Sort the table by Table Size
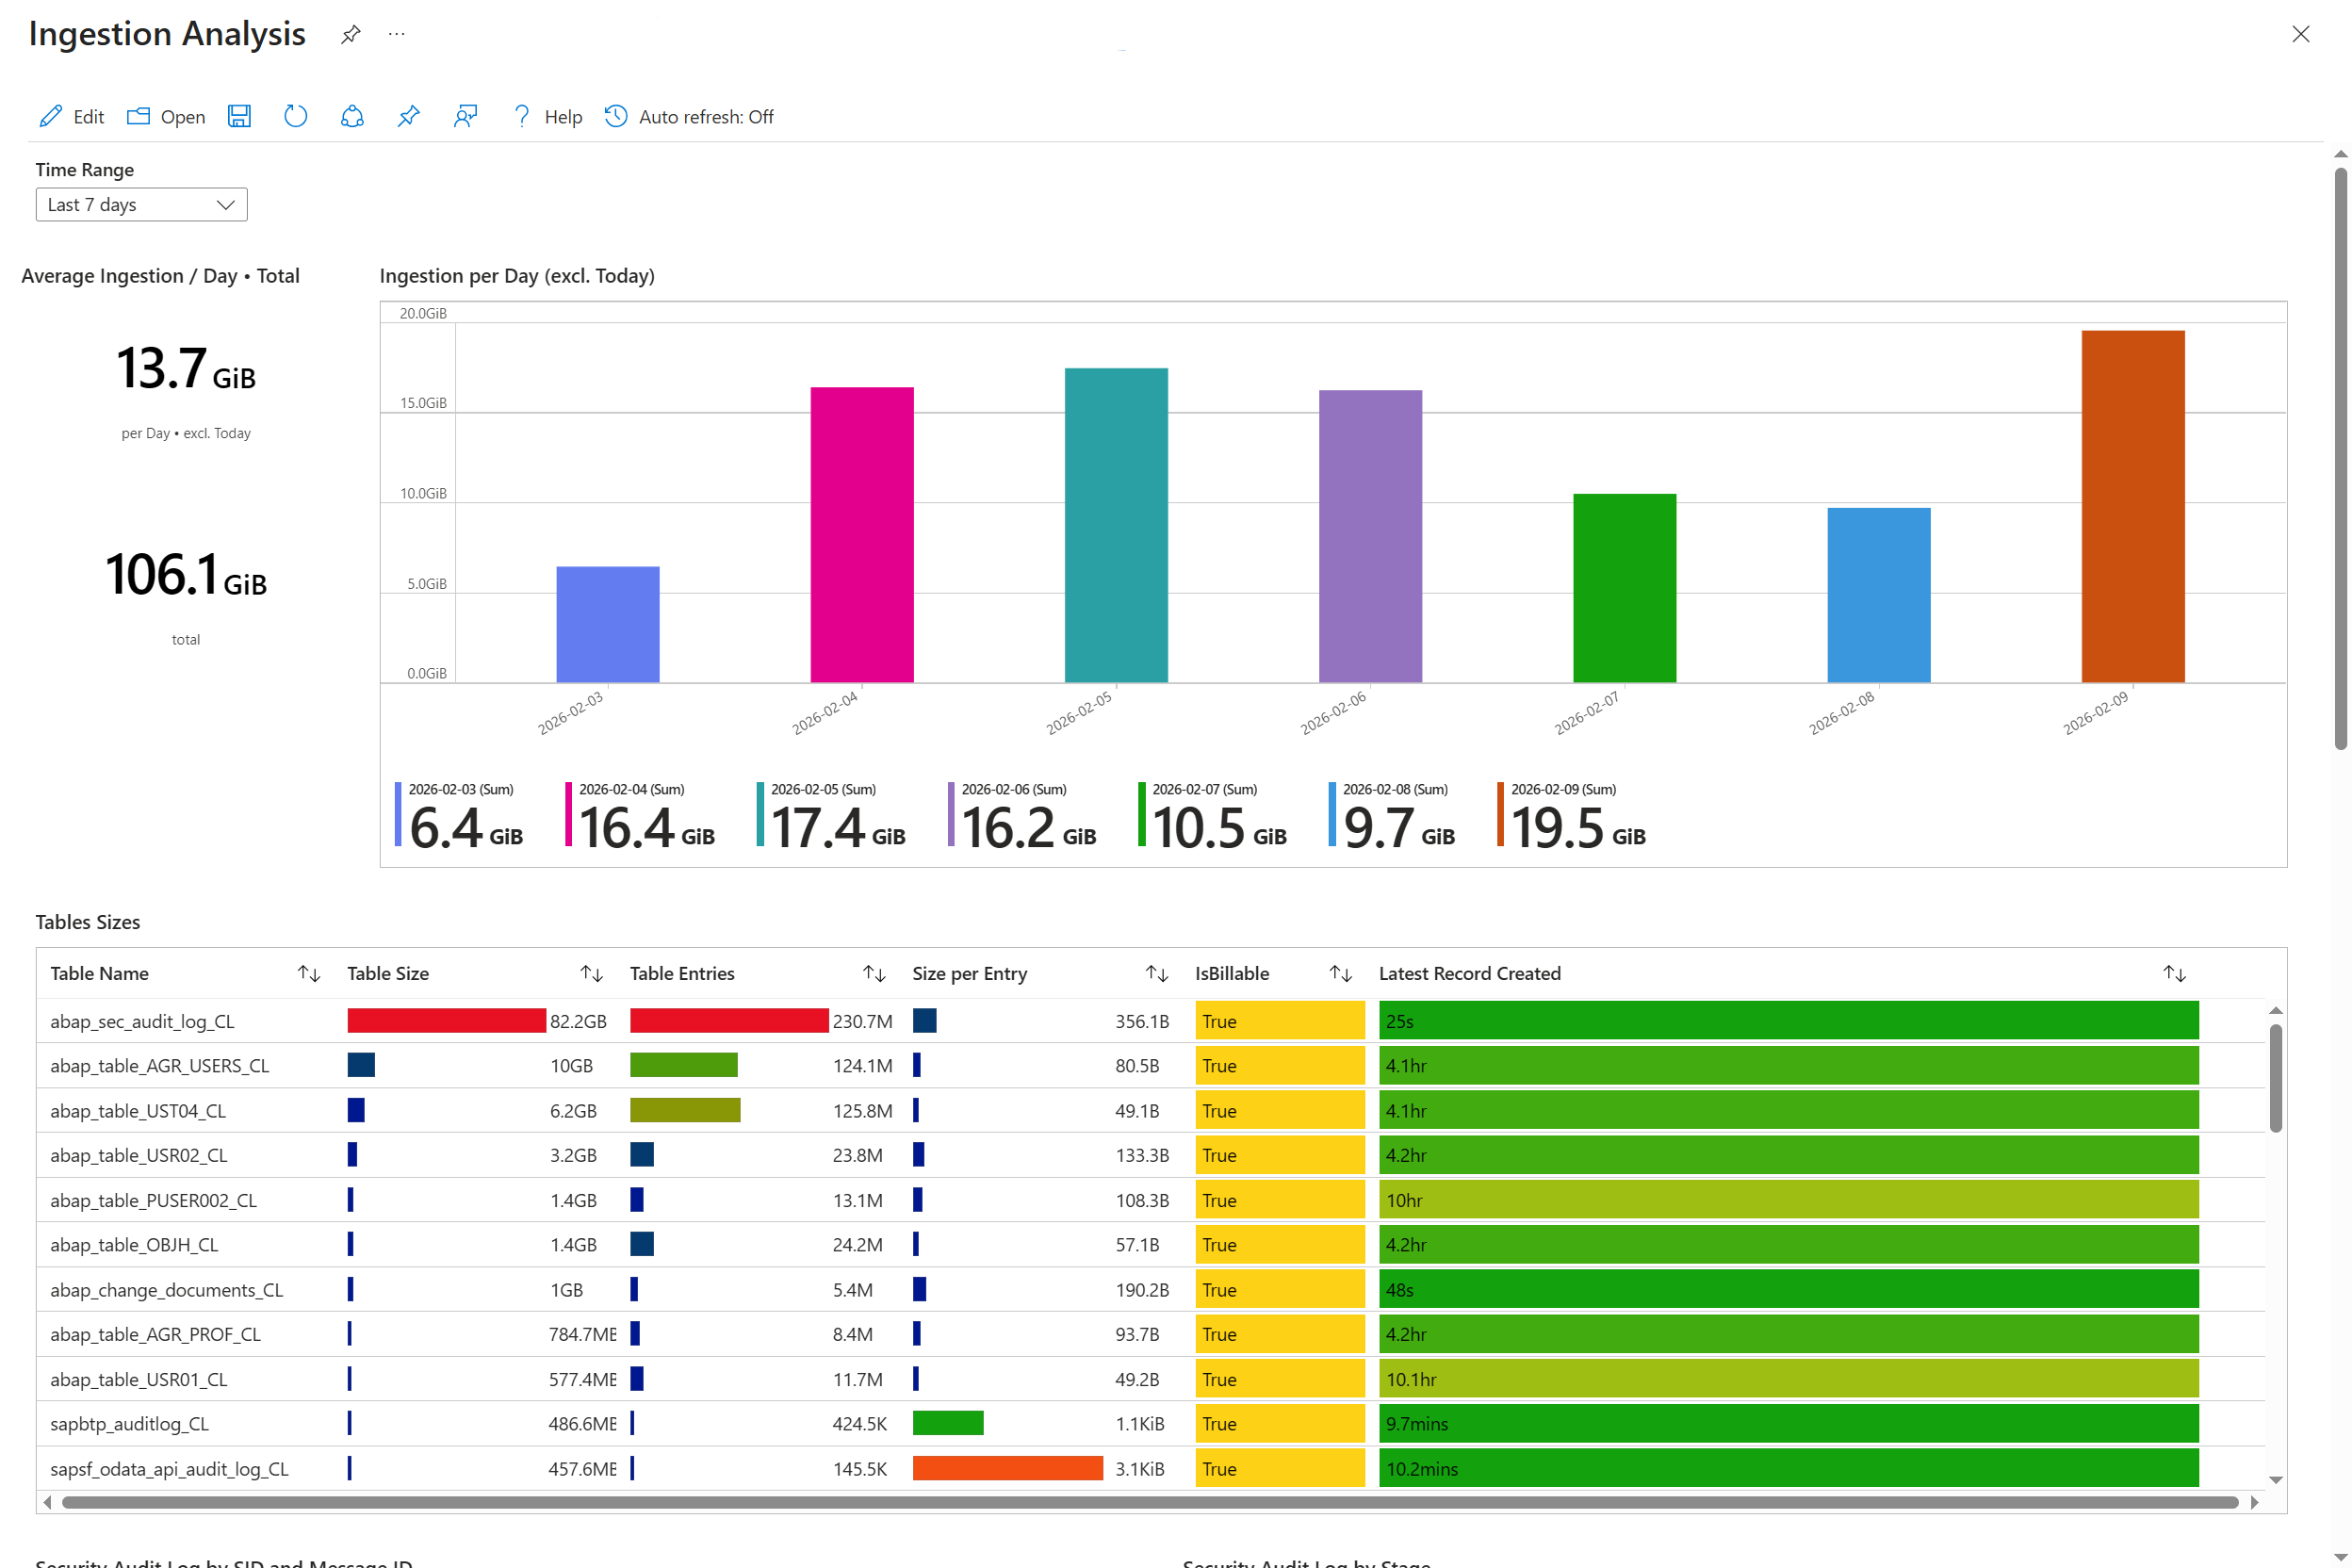 click(x=591, y=973)
